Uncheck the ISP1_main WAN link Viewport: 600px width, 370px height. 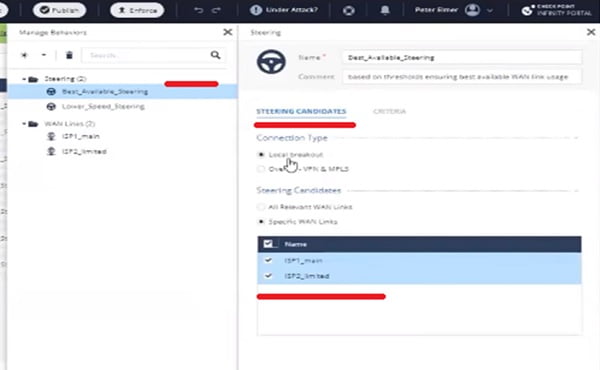click(268, 260)
